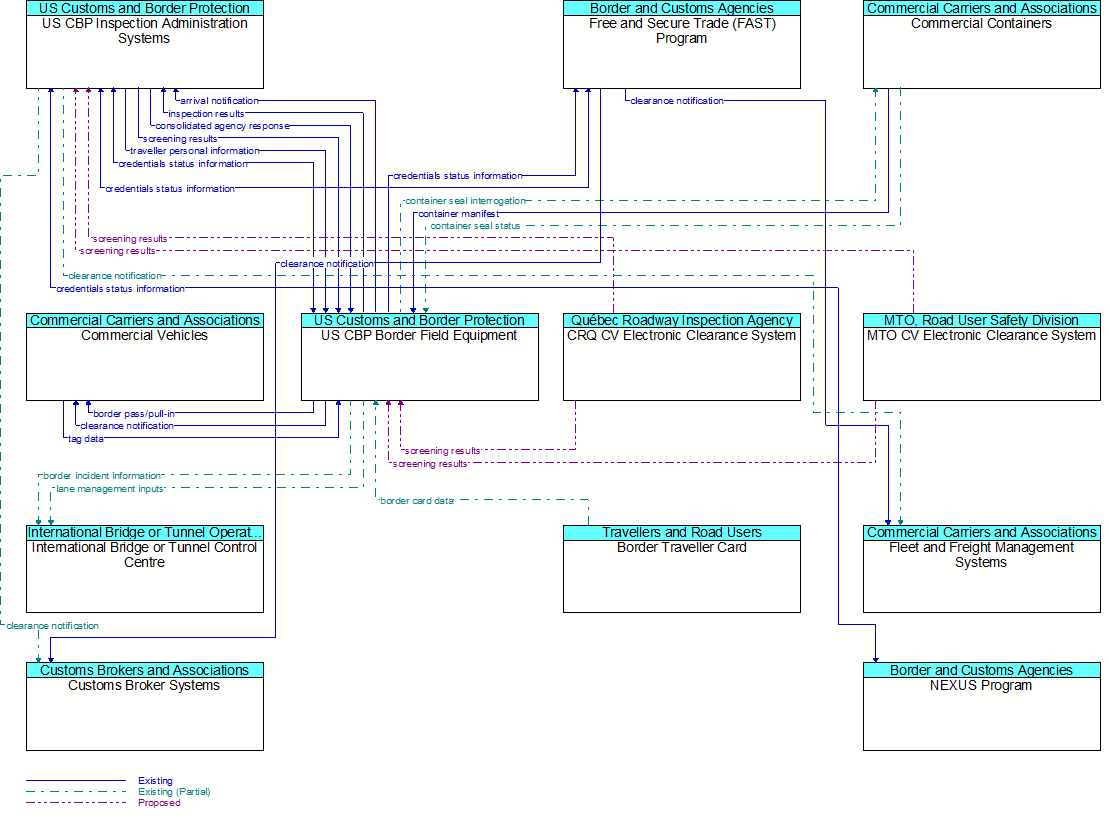This screenshot has width=1110, height=820.
Task: Click the 'container manifest' flow label
Action: pyautogui.click(x=458, y=214)
